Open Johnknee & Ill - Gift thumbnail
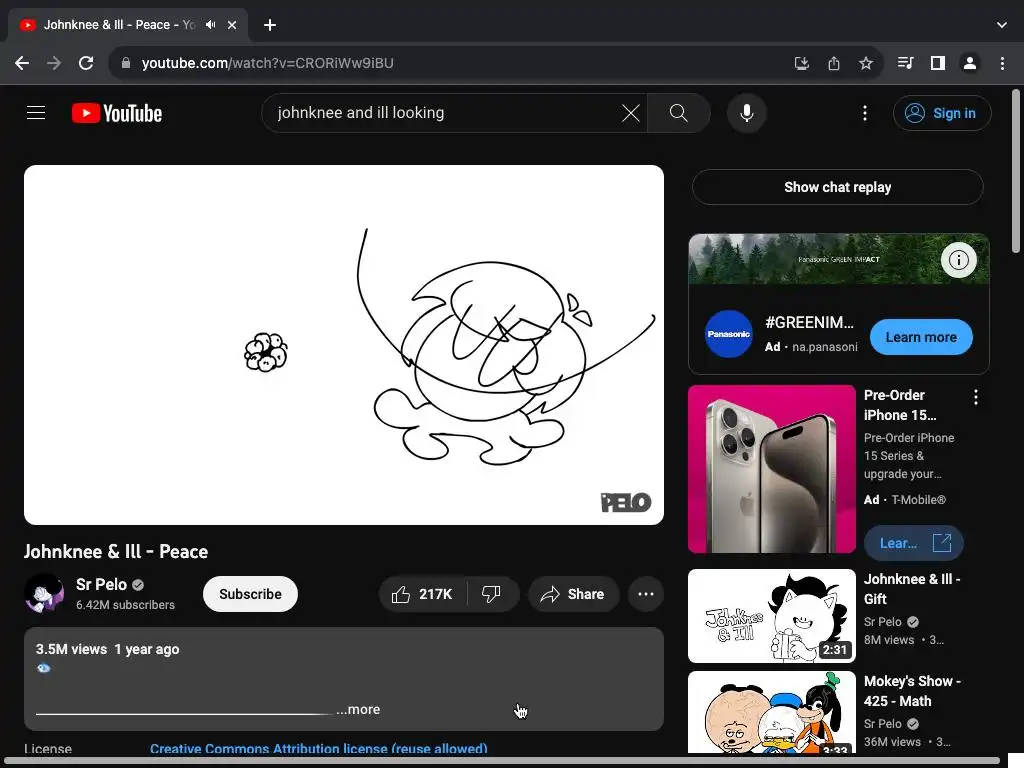 point(771,616)
